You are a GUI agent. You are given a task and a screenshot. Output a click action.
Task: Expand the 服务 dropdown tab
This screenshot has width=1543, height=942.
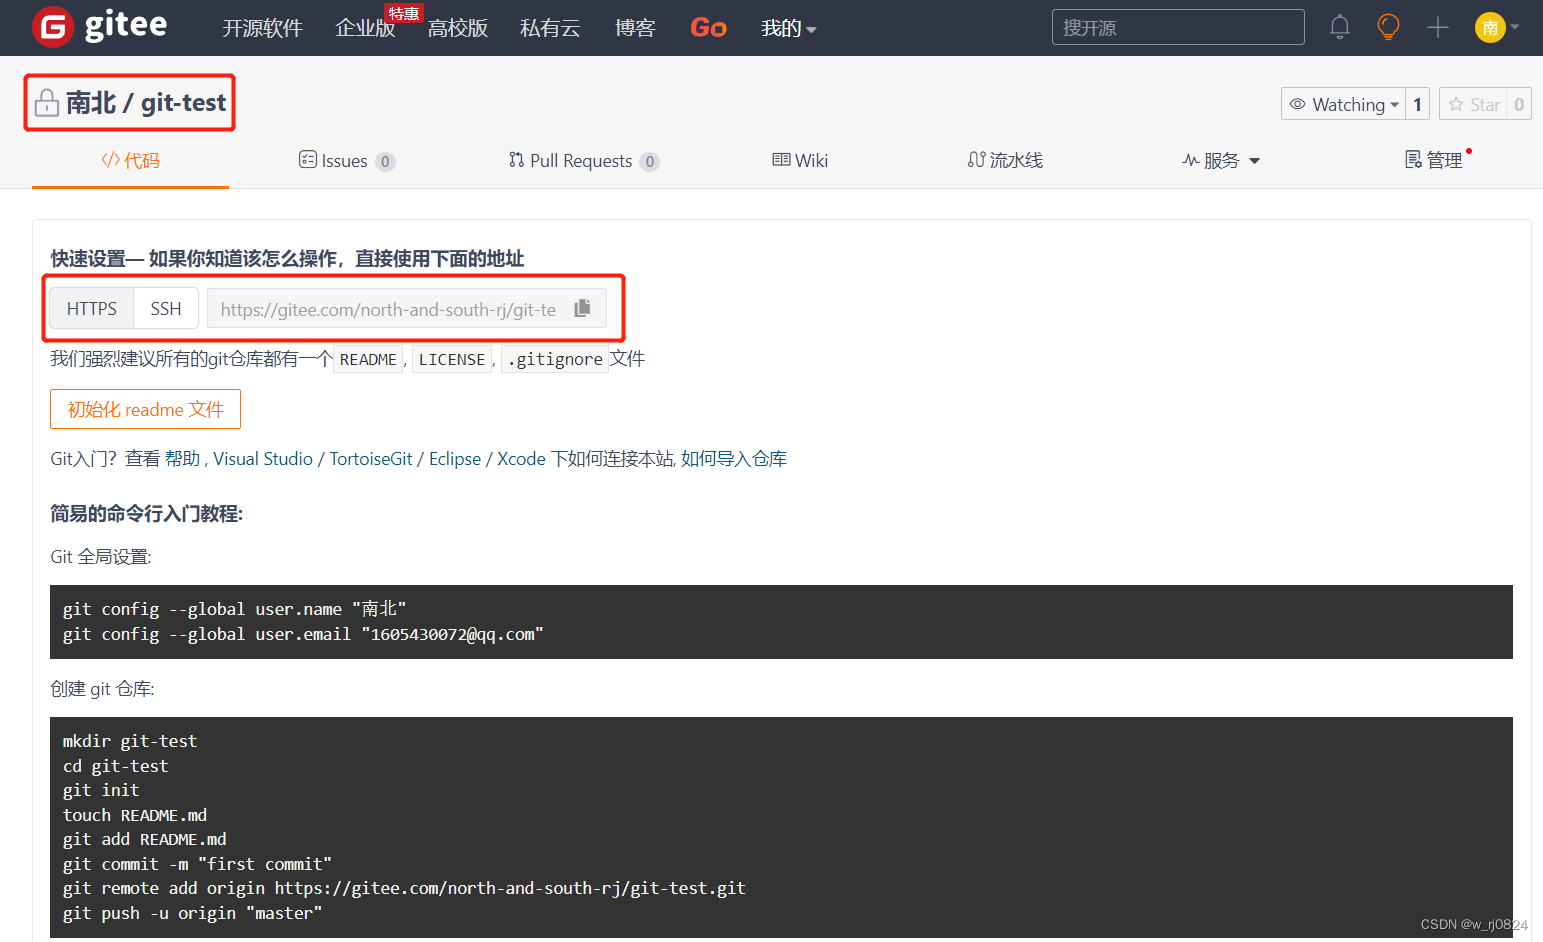(x=1221, y=161)
